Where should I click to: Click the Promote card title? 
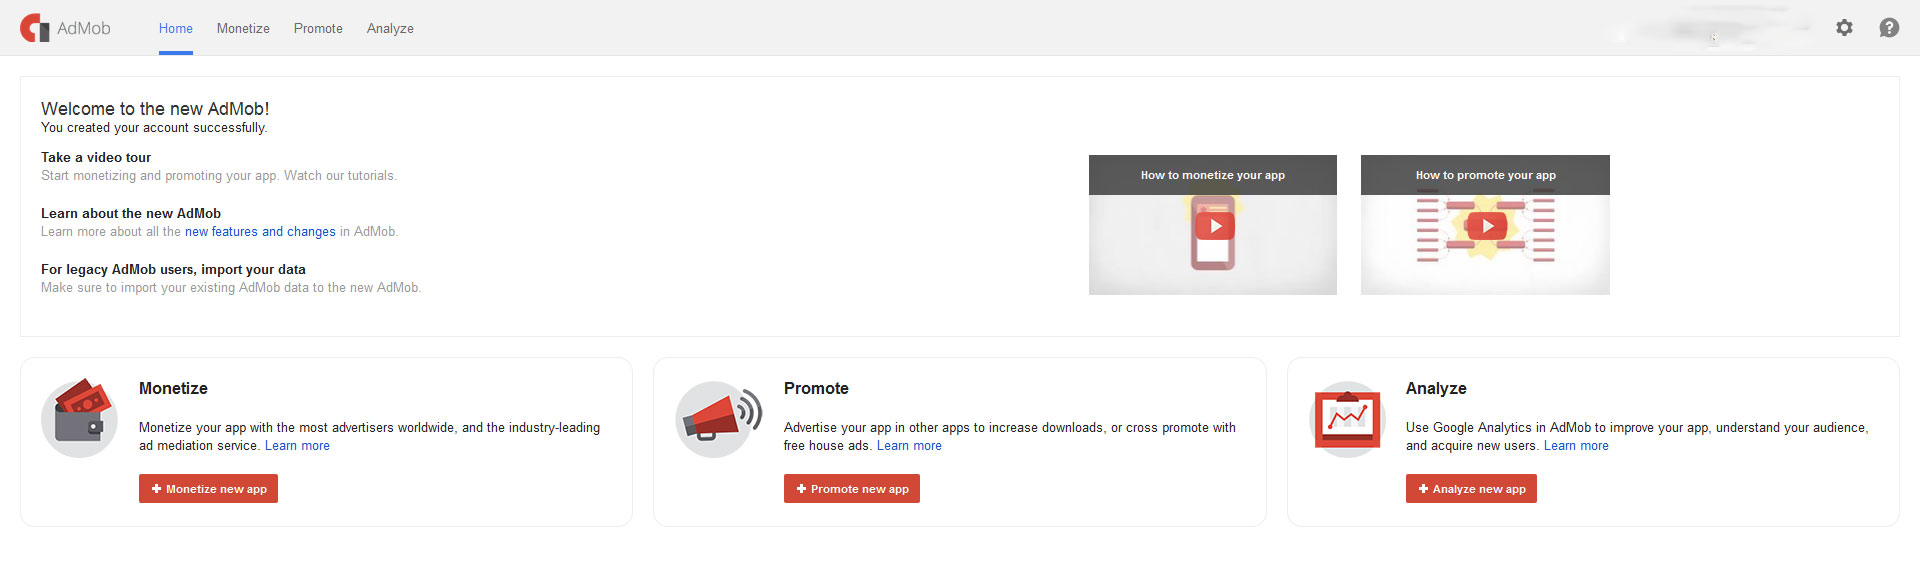click(816, 389)
